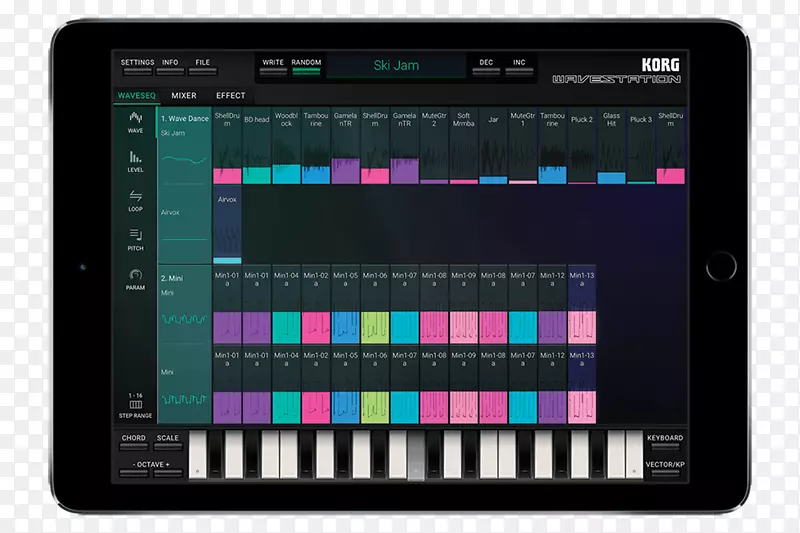The width and height of the screenshot is (800, 533).
Task: Select the MuteGtr 2 wave step
Action: [434, 146]
